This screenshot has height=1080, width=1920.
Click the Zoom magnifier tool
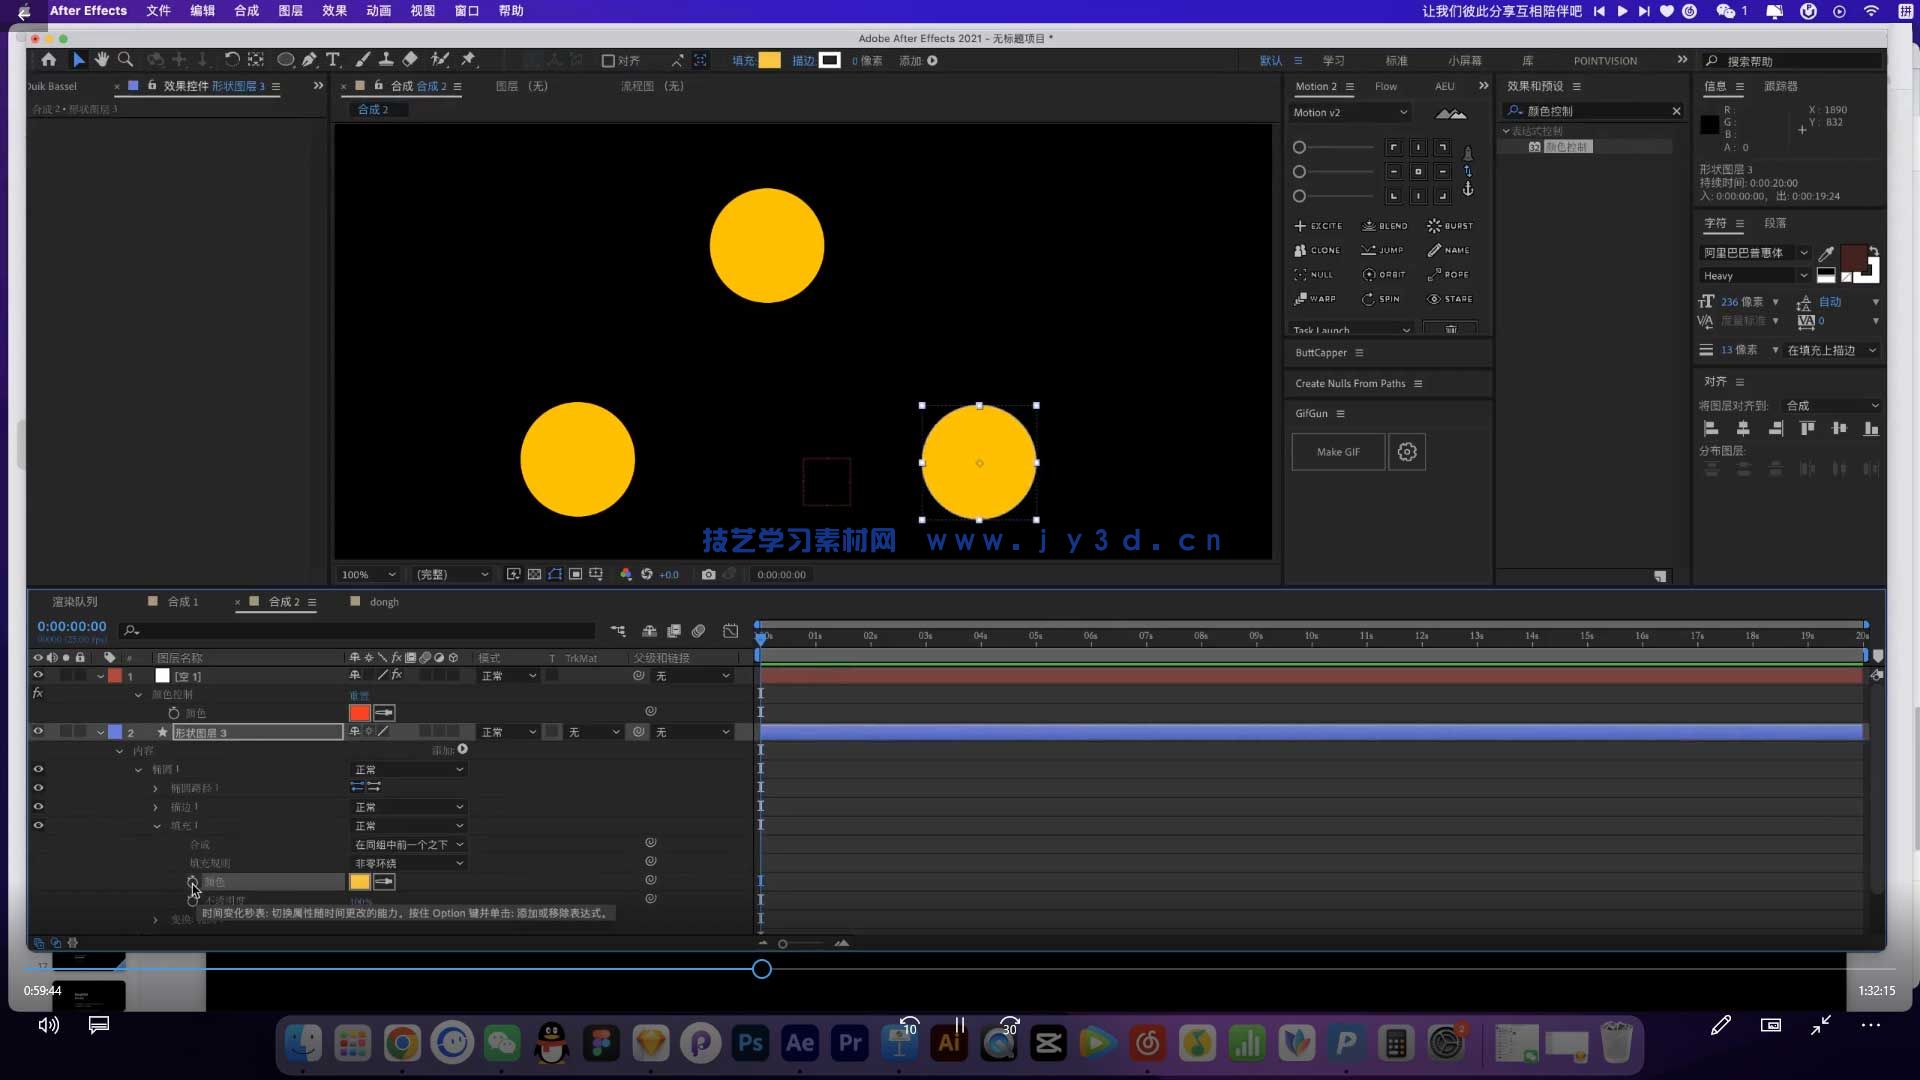point(125,60)
